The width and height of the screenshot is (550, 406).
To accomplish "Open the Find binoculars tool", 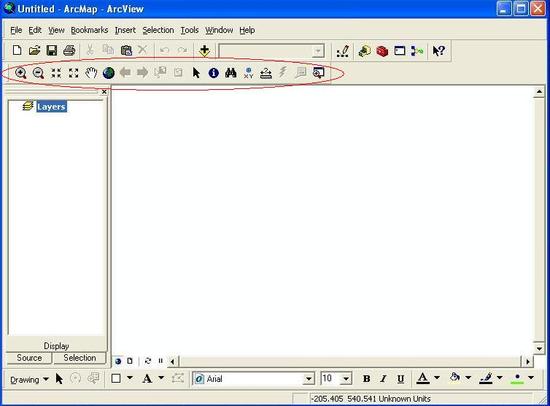I will (231, 73).
